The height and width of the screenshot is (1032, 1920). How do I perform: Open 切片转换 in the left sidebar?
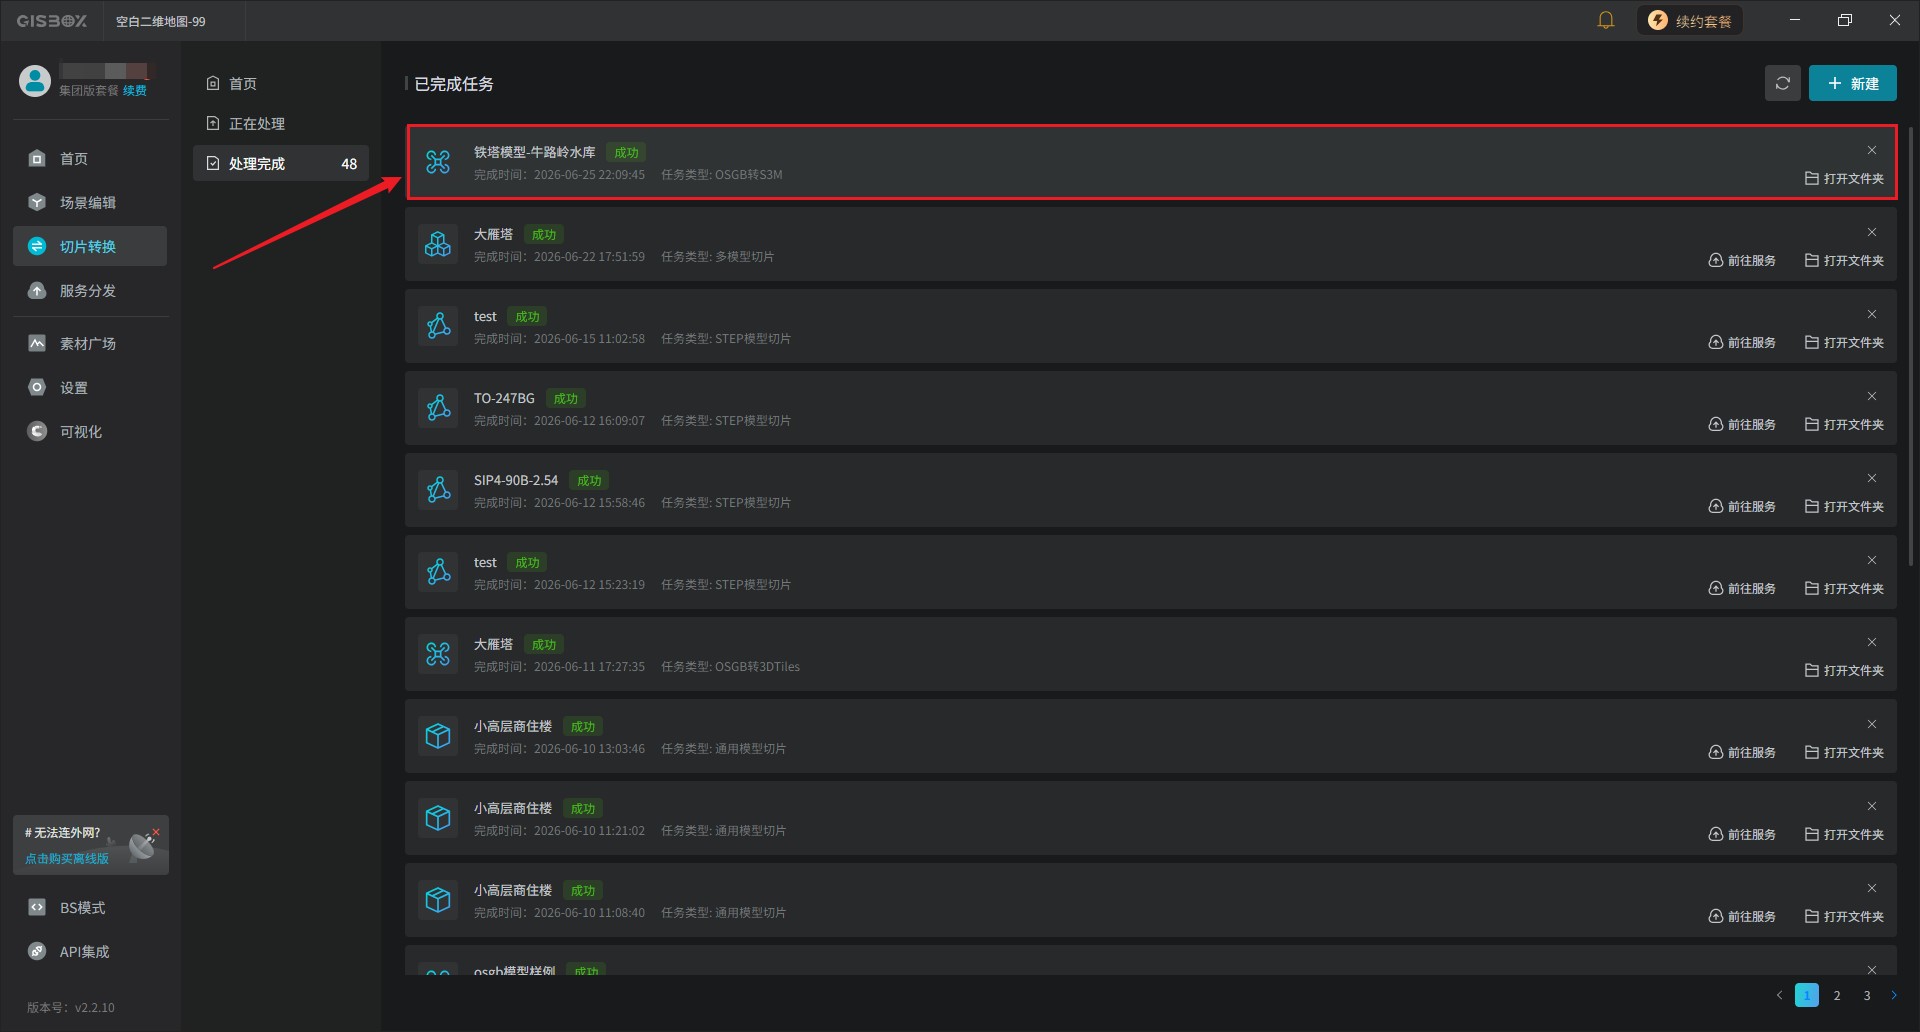coord(90,246)
